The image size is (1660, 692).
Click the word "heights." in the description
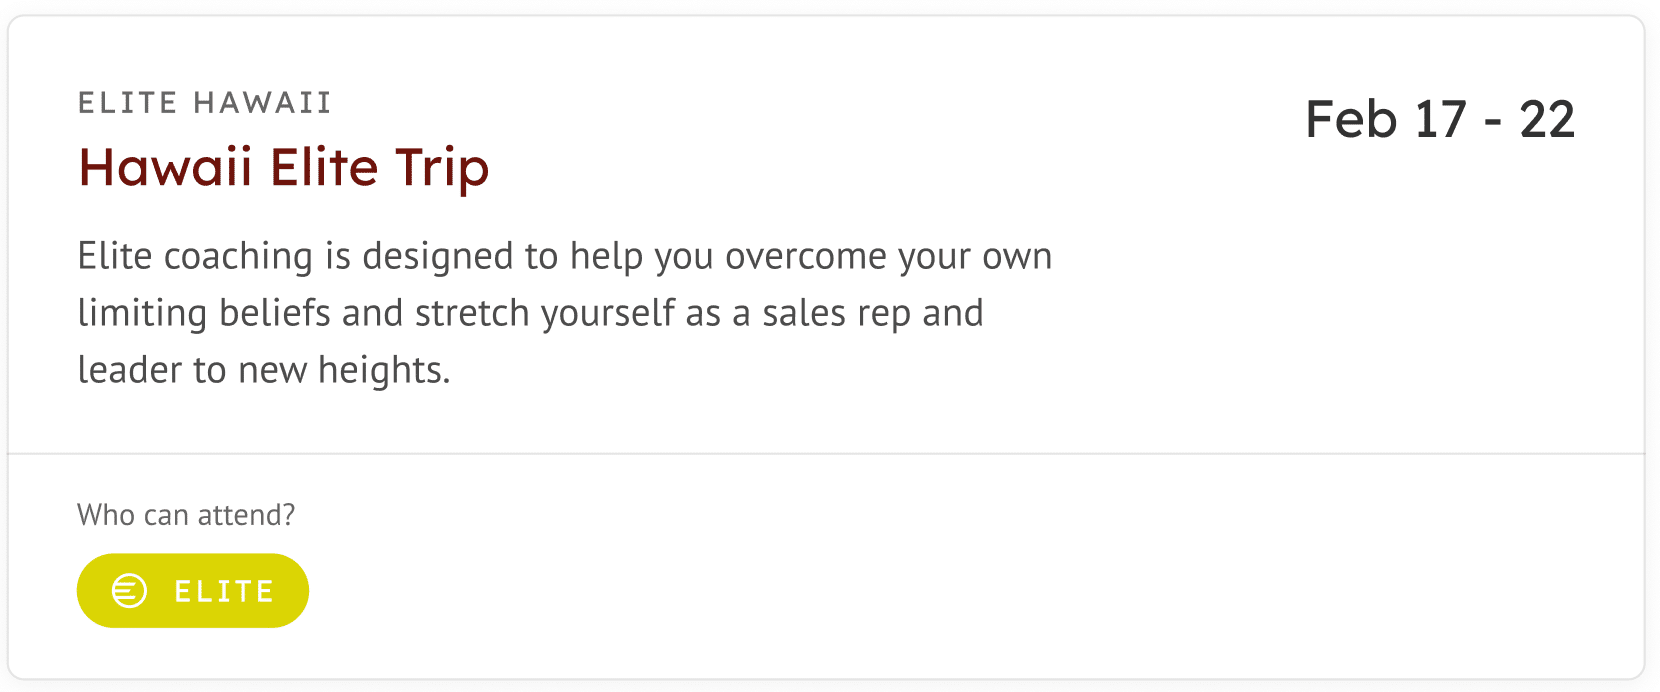(x=384, y=372)
